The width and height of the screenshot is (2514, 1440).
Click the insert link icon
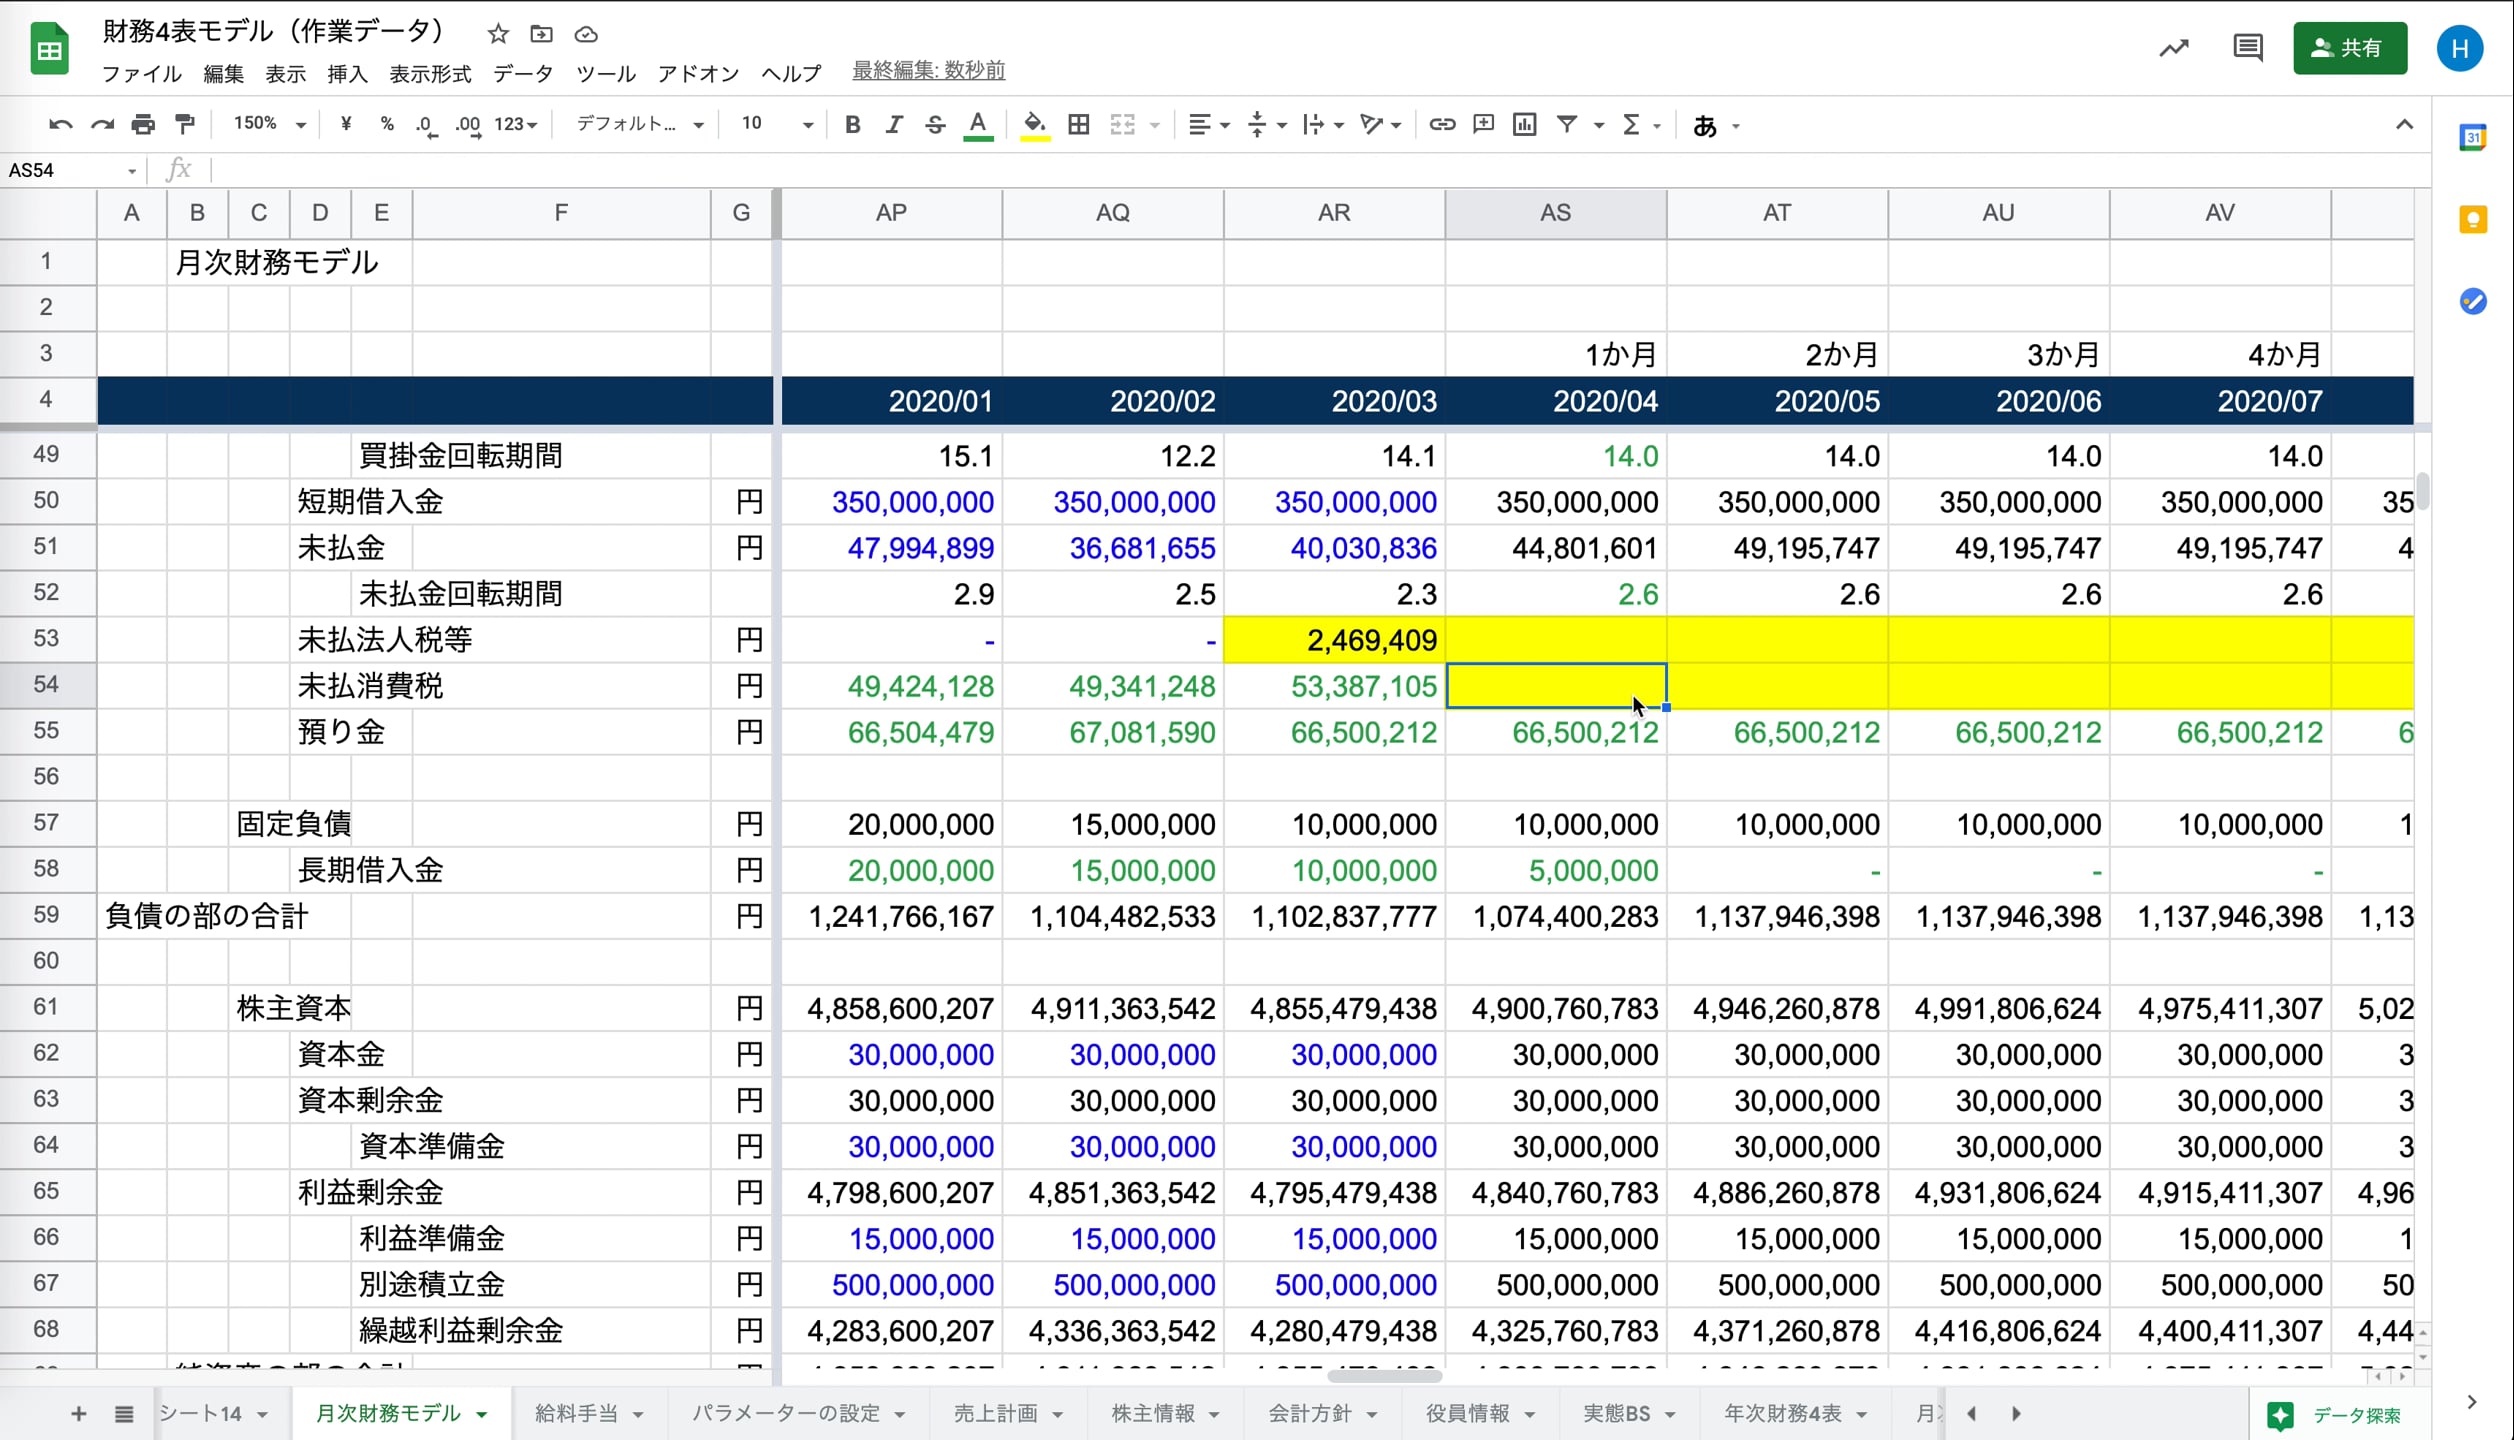[1441, 124]
